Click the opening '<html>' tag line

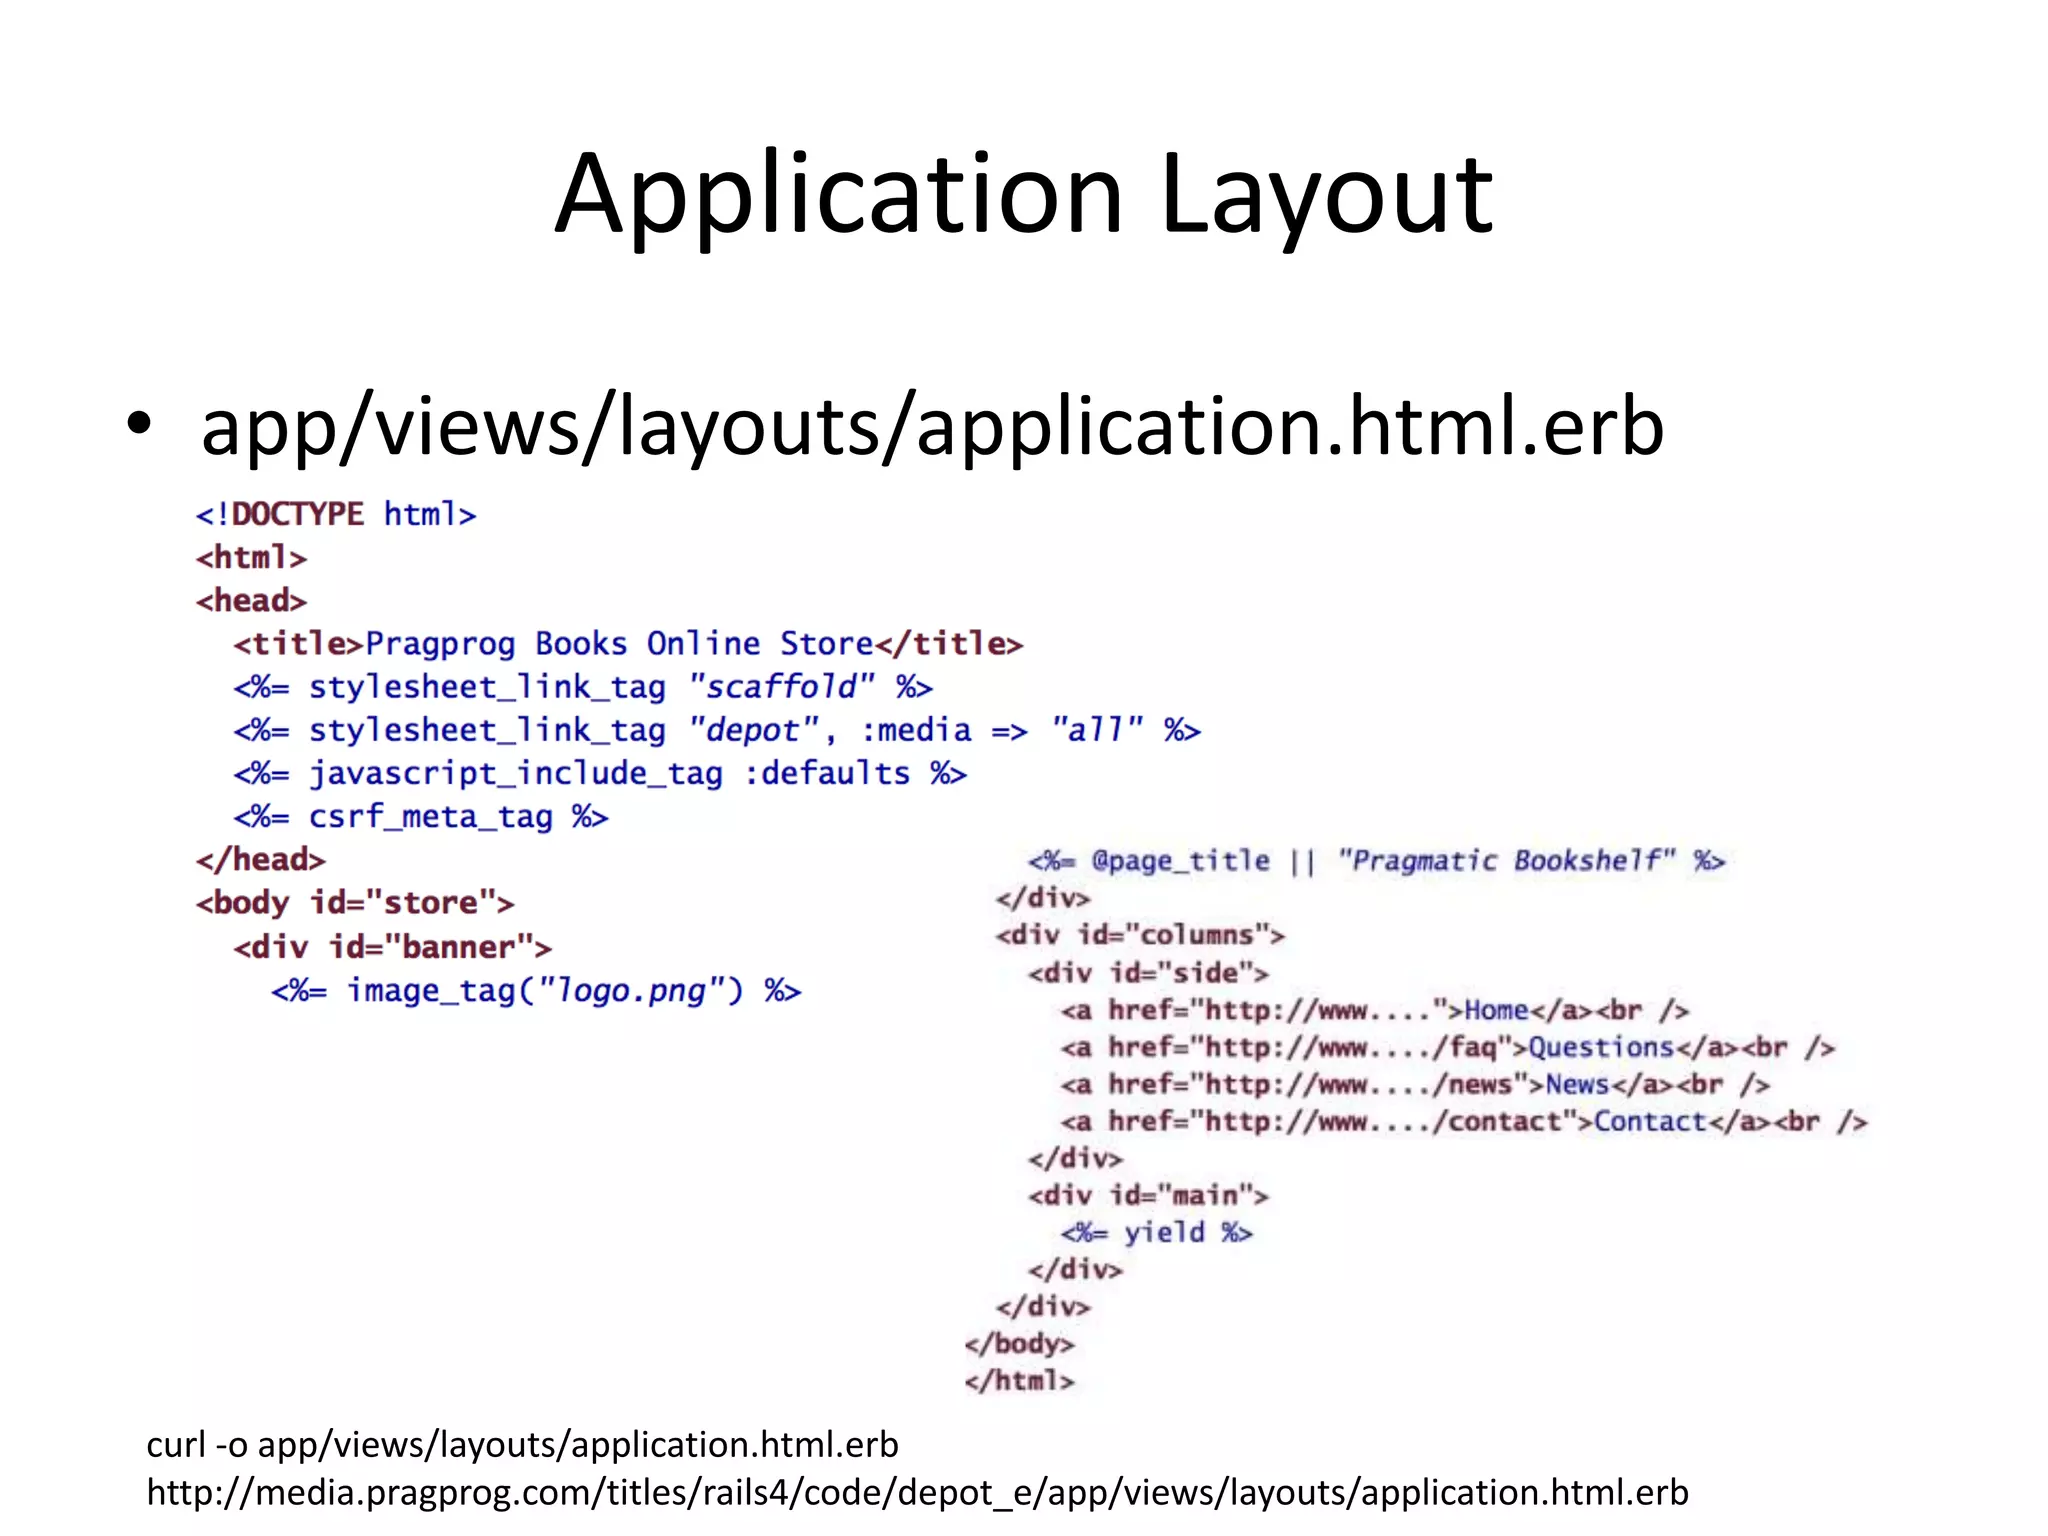coord(251,557)
